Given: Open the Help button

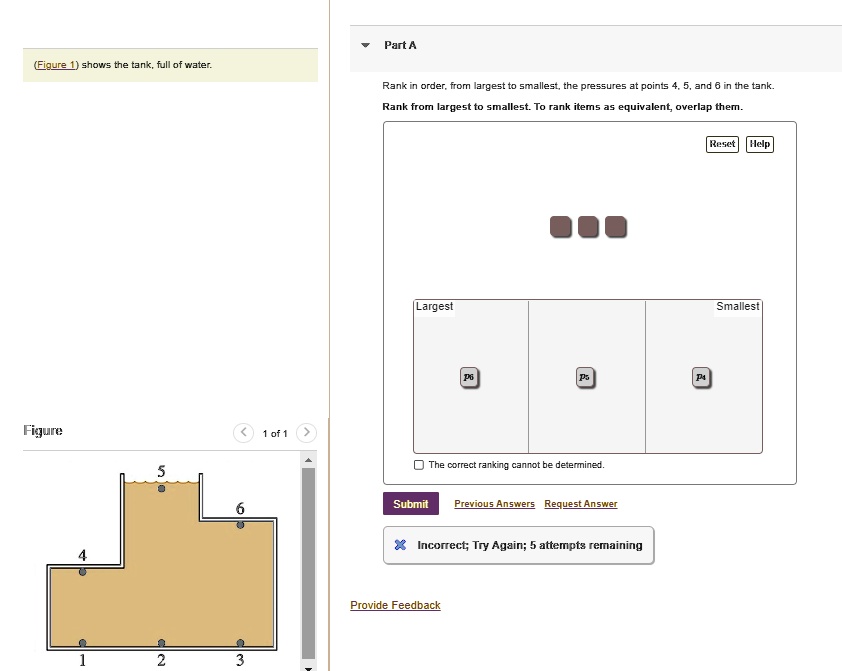Looking at the screenshot, I should [x=759, y=144].
